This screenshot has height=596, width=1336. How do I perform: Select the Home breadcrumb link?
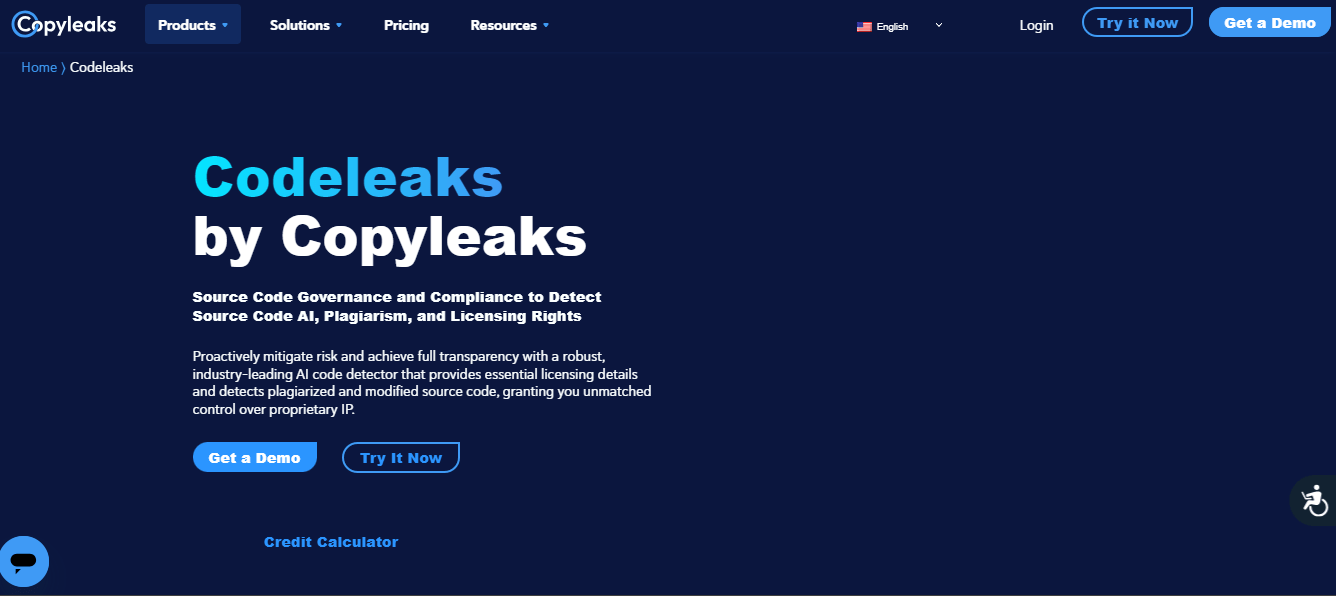click(x=38, y=67)
